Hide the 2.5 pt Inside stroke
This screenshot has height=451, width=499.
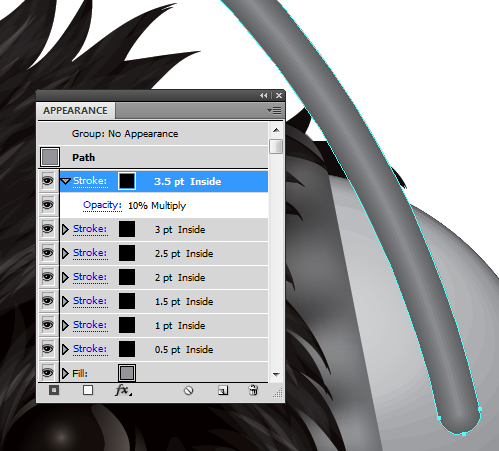click(x=48, y=253)
